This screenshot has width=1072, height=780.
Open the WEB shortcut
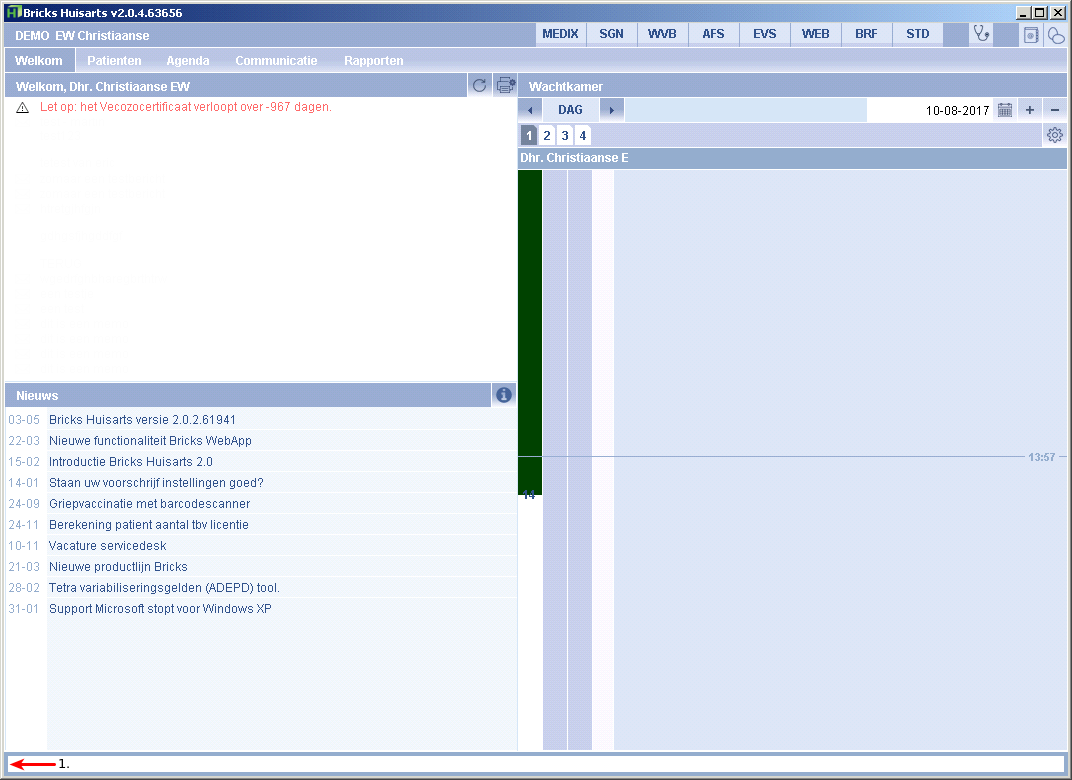coord(815,34)
